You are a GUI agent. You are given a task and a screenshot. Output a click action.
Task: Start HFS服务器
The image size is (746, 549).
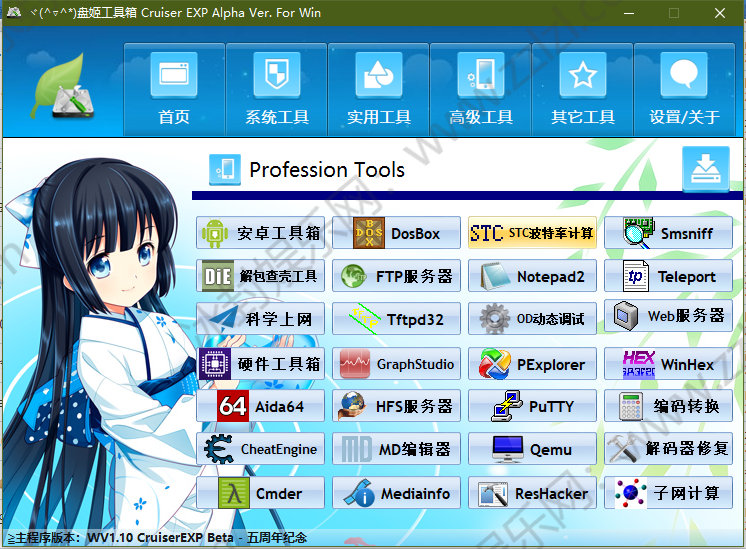(397, 405)
